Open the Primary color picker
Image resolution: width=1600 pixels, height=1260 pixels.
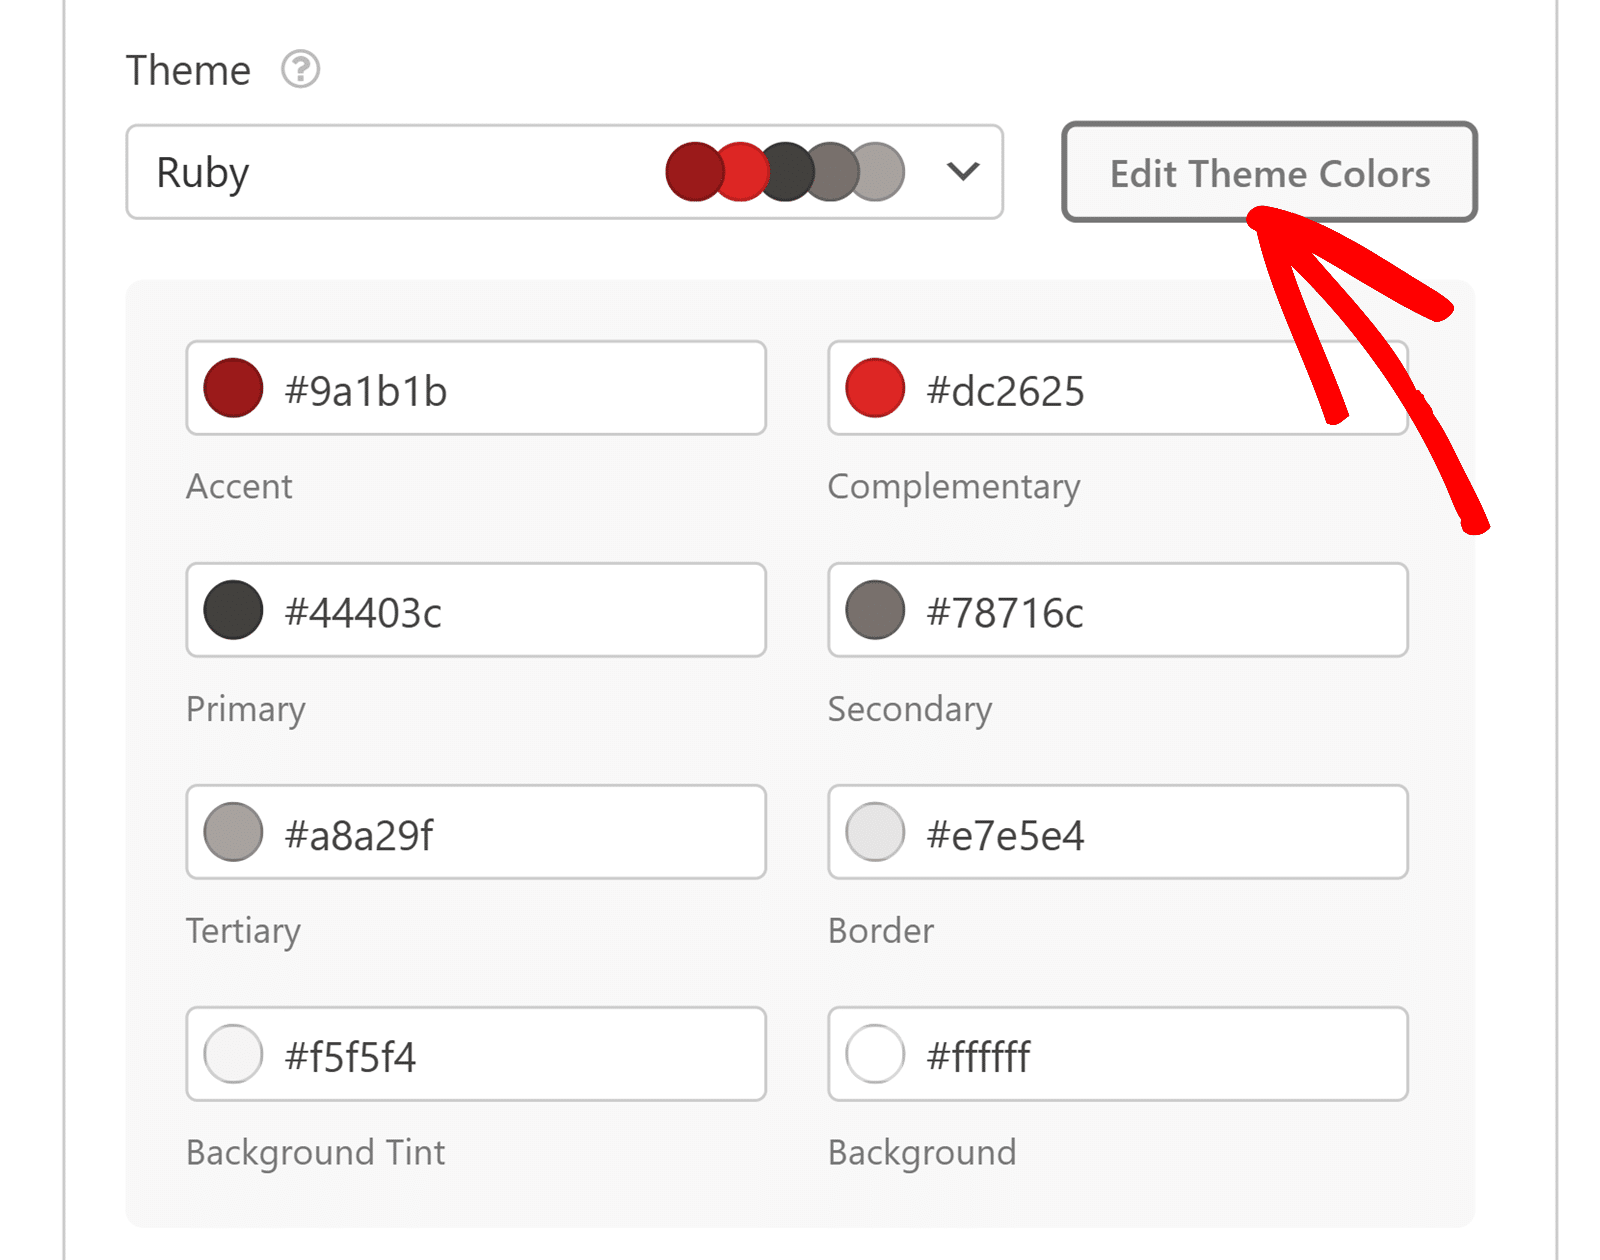point(232,610)
